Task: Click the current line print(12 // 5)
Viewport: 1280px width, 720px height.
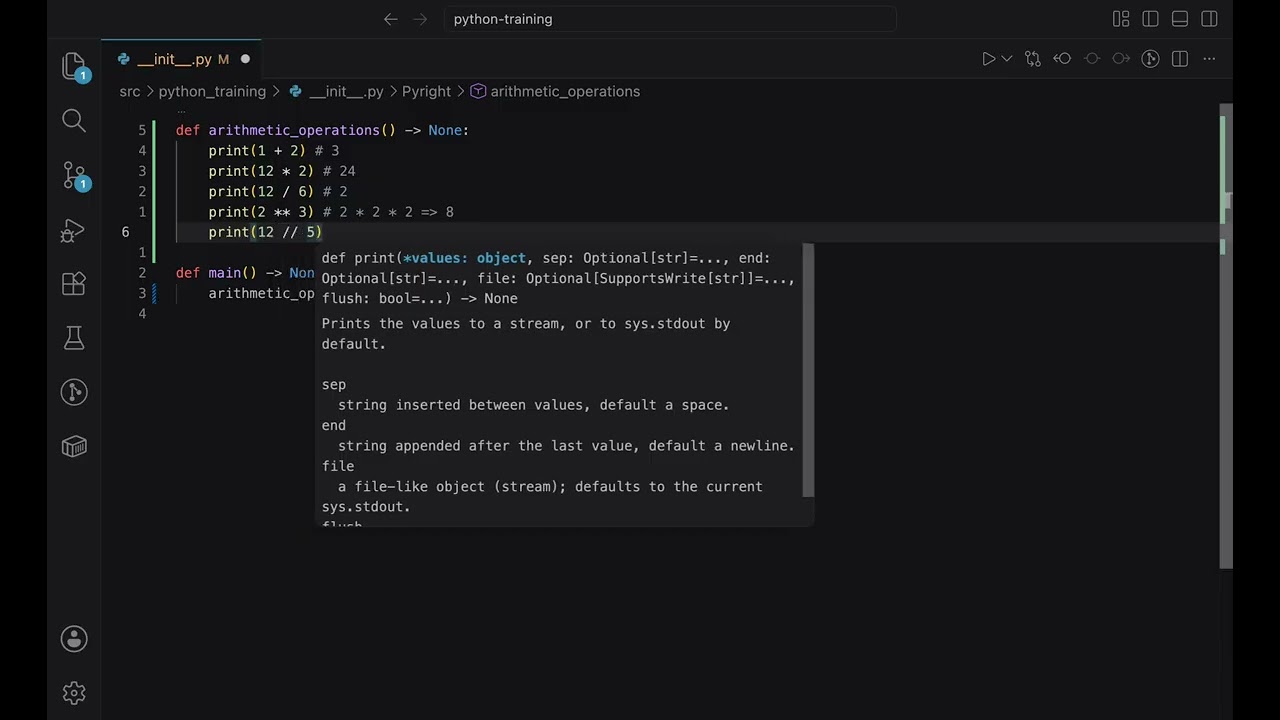Action: click(265, 232)
